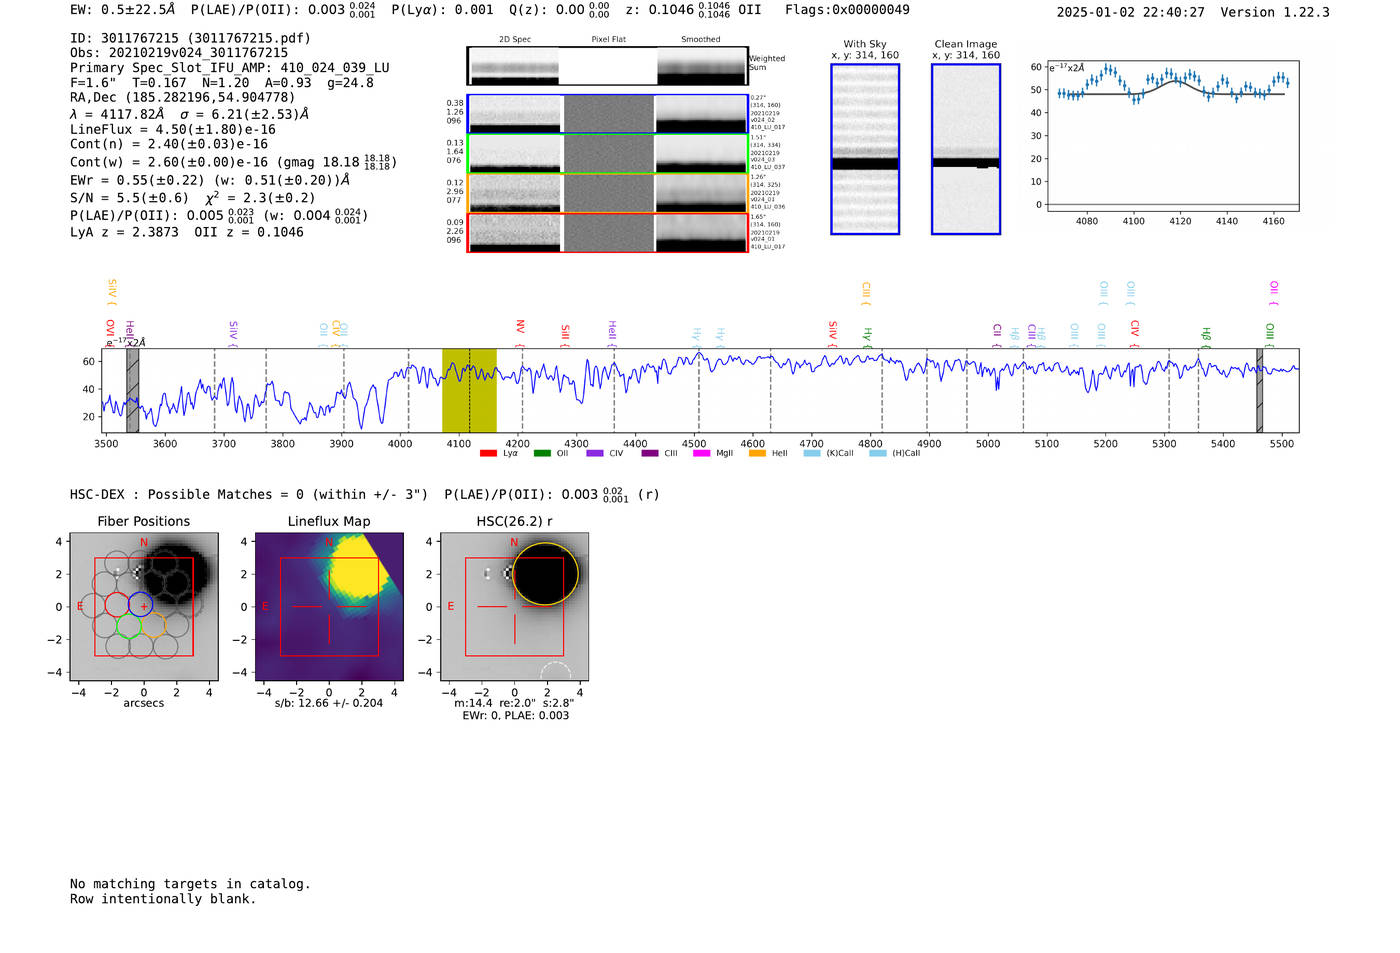
Task: Click the Cont(w) gmag 18.18 line
Action: [x=234, y=161]
